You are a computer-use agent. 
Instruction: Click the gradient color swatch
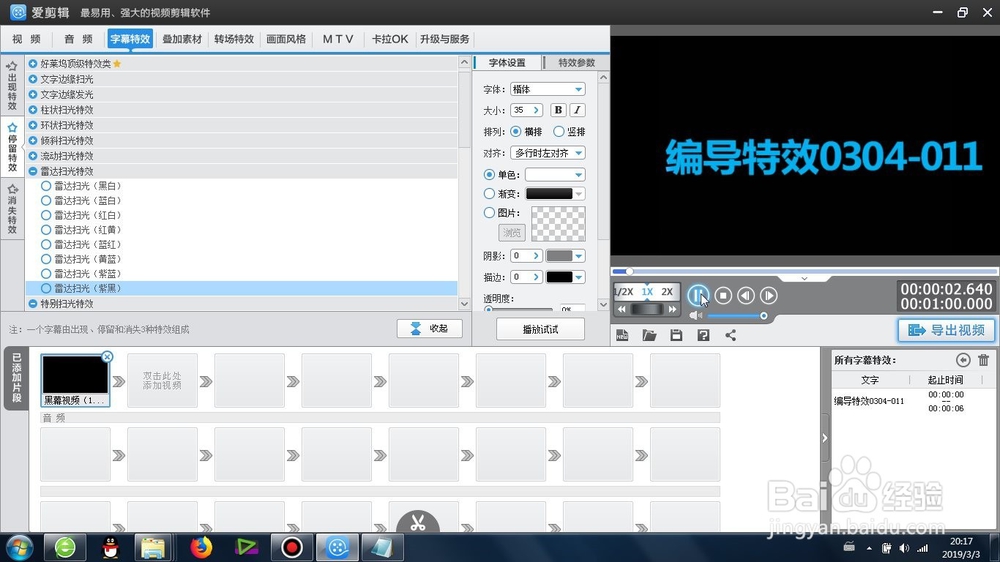tap(548, 193)
